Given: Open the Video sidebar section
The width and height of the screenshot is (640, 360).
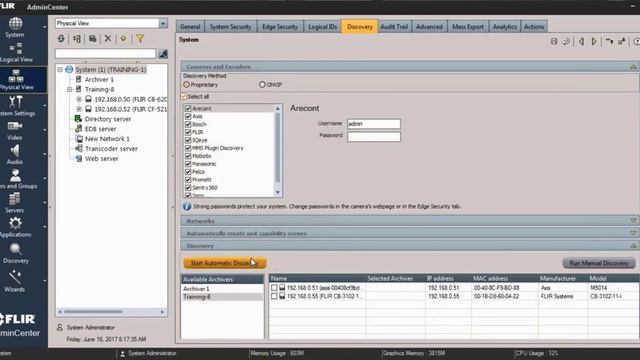Looking at the screenshot, I should (15, 131).
